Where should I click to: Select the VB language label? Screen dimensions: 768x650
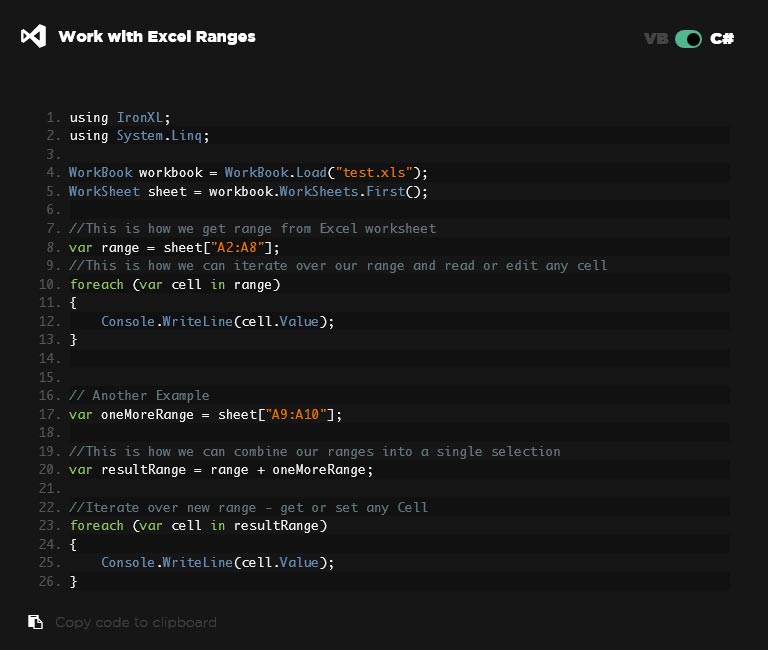coord(656,39)
